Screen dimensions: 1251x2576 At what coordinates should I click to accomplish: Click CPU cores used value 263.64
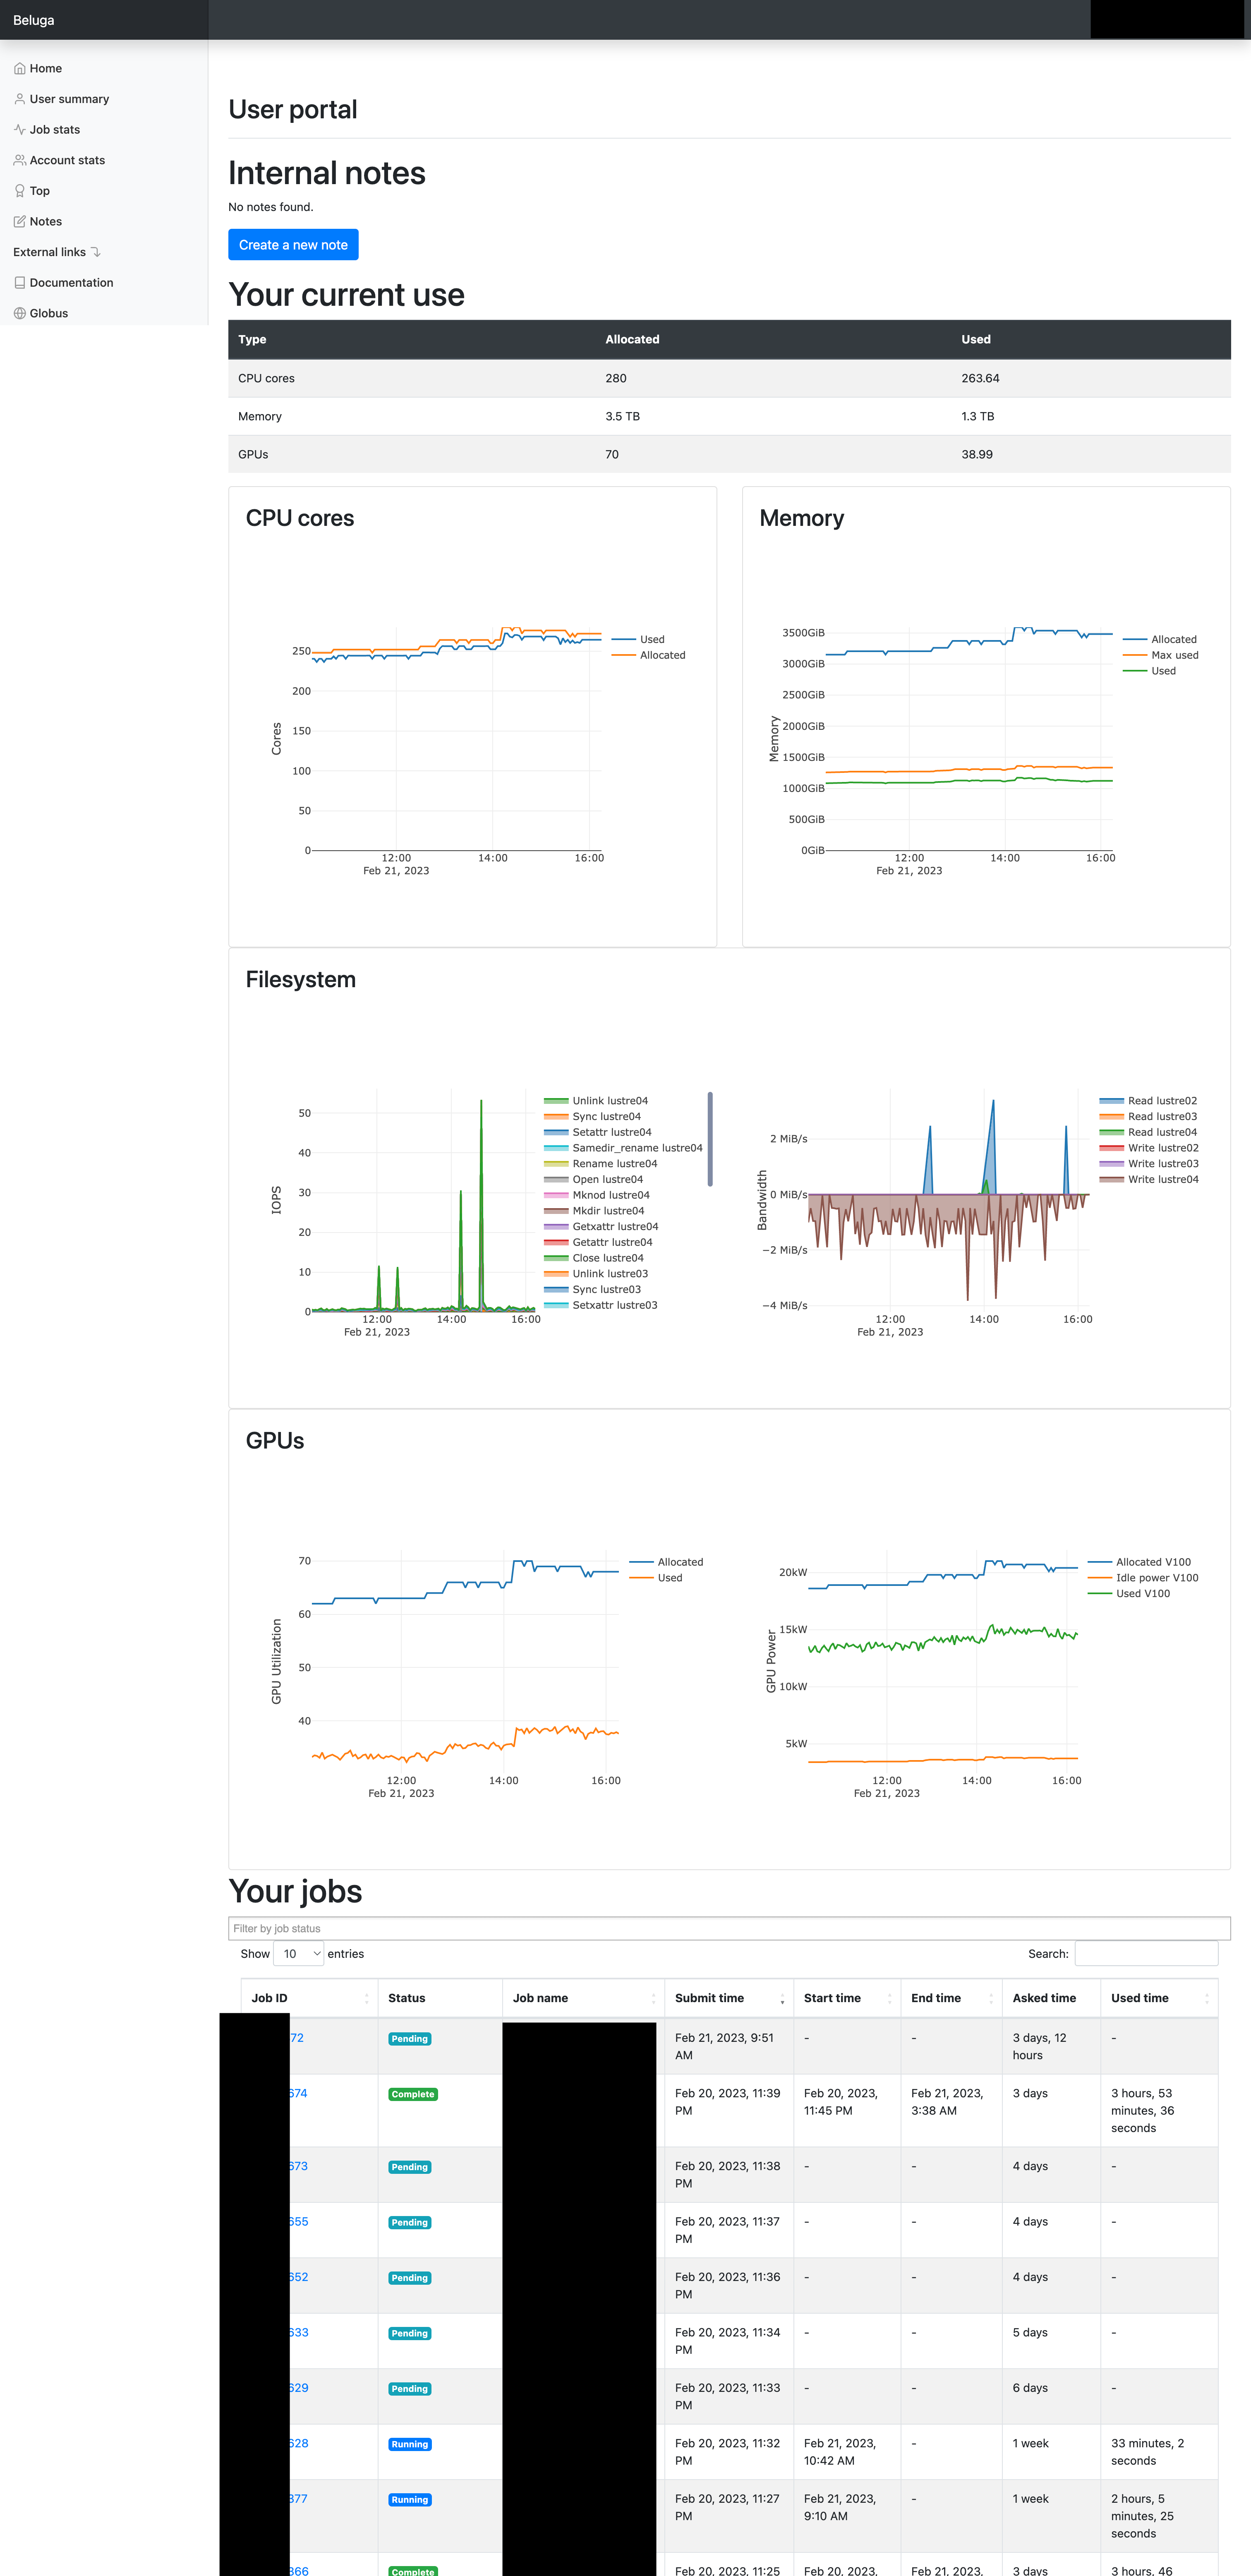tap(980, 378)
